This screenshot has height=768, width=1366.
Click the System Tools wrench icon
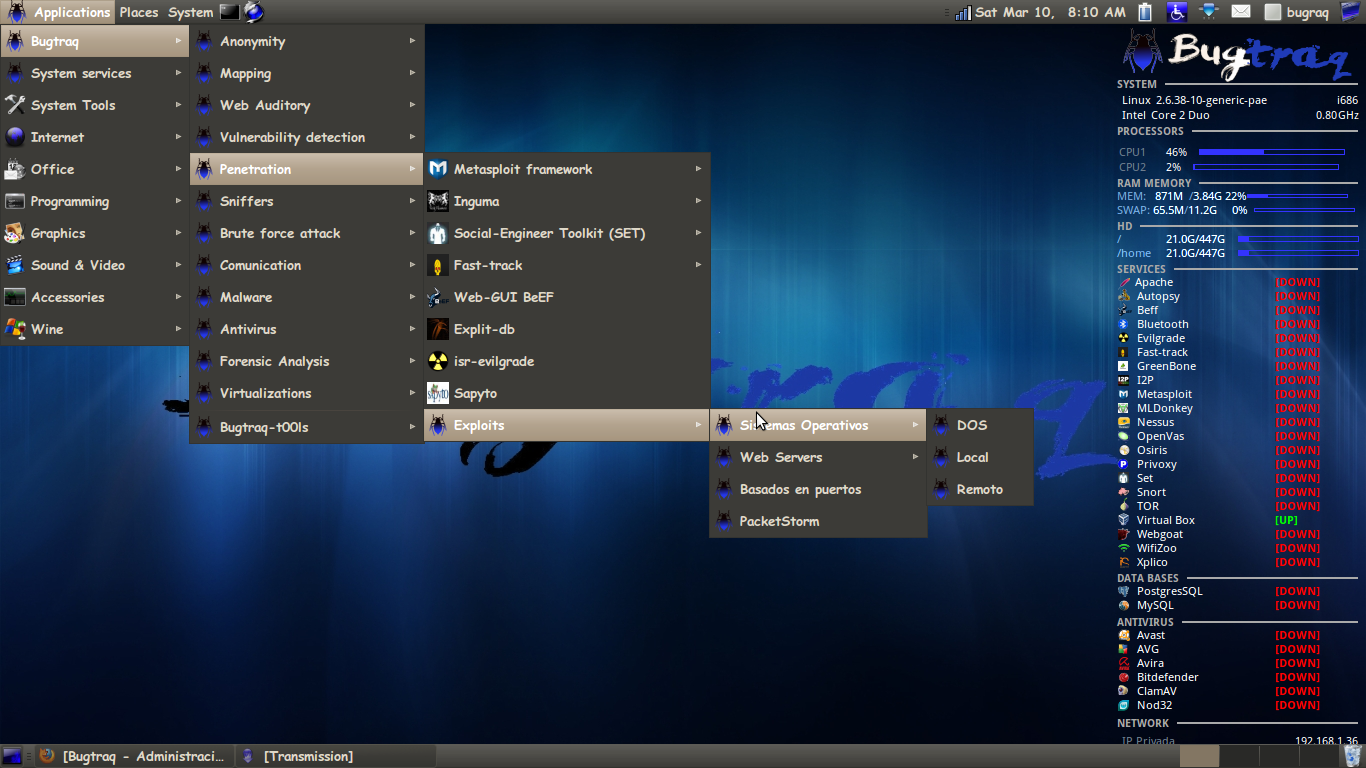[15, 105]
